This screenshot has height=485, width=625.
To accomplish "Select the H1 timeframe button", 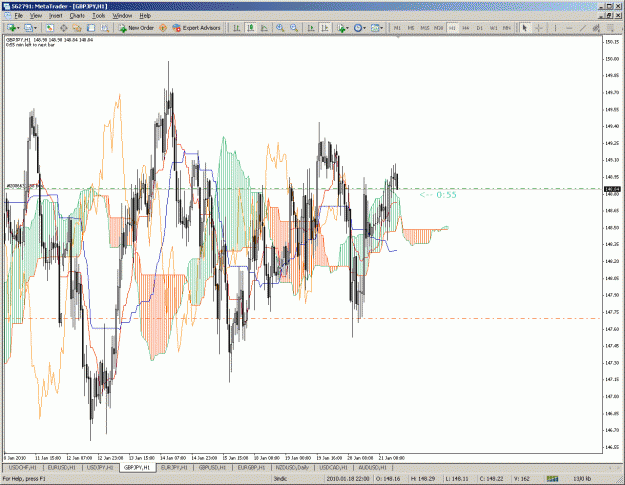I will [452, 28].
